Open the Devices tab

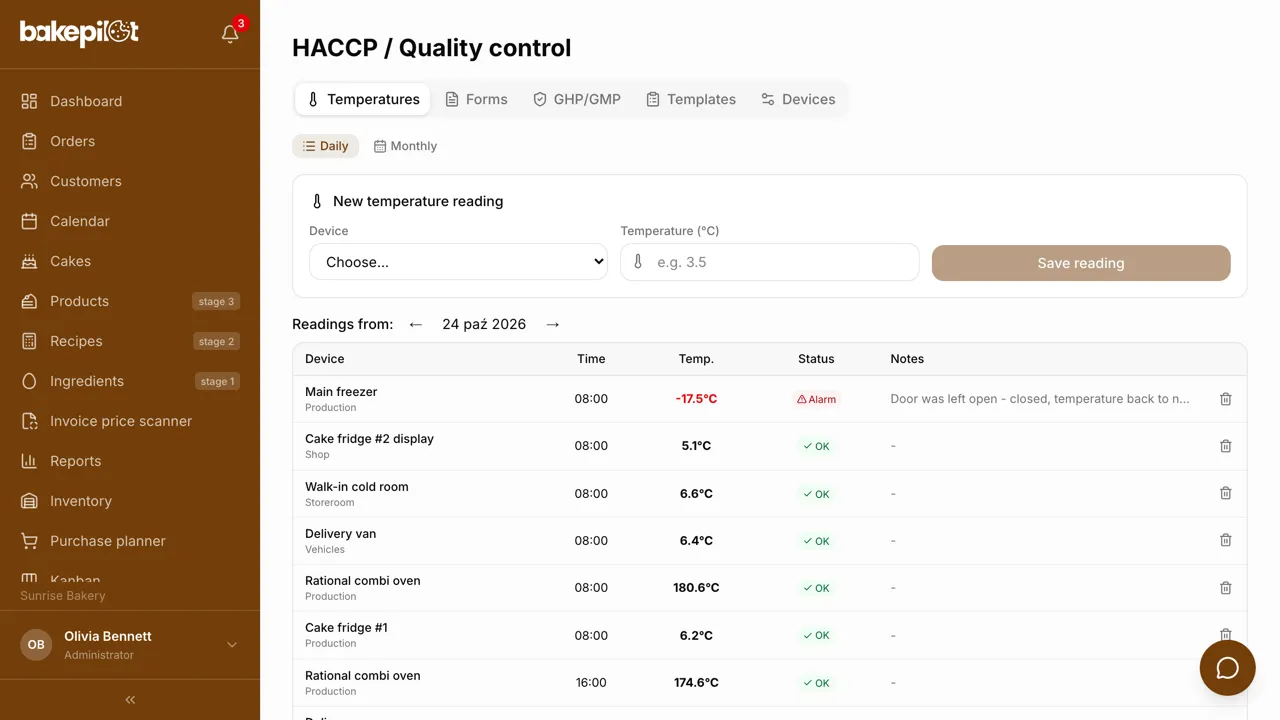tap(798, 99)
